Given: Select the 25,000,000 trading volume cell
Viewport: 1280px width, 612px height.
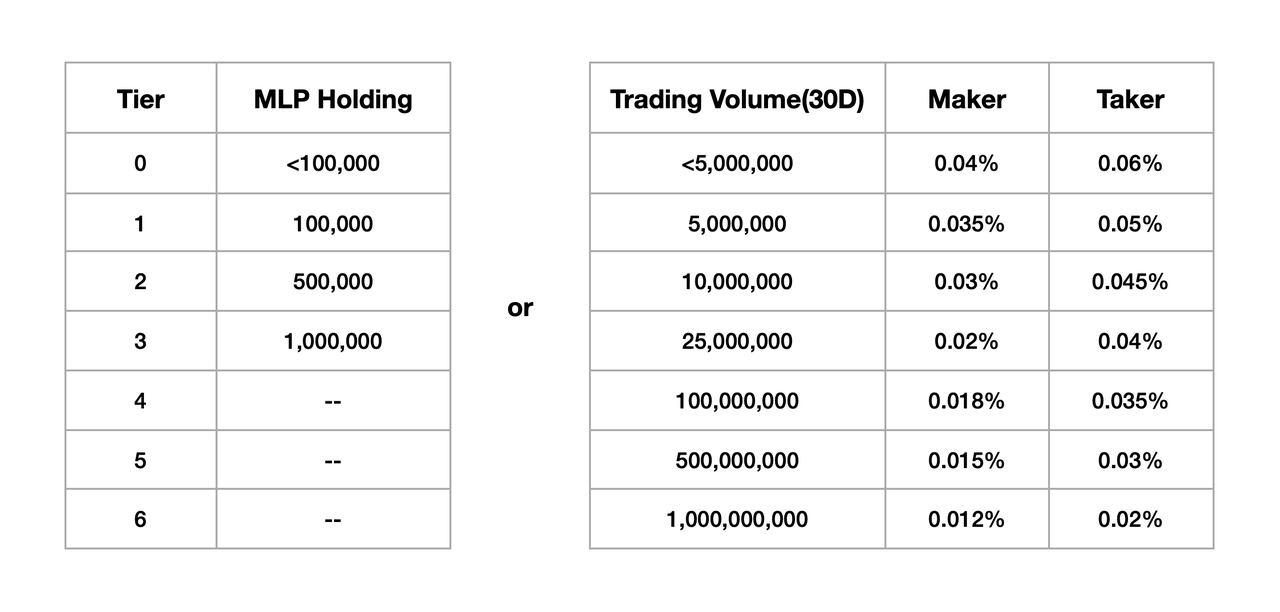Looking at the screenshot, I should pyautogui.click(x=737, y=341).
